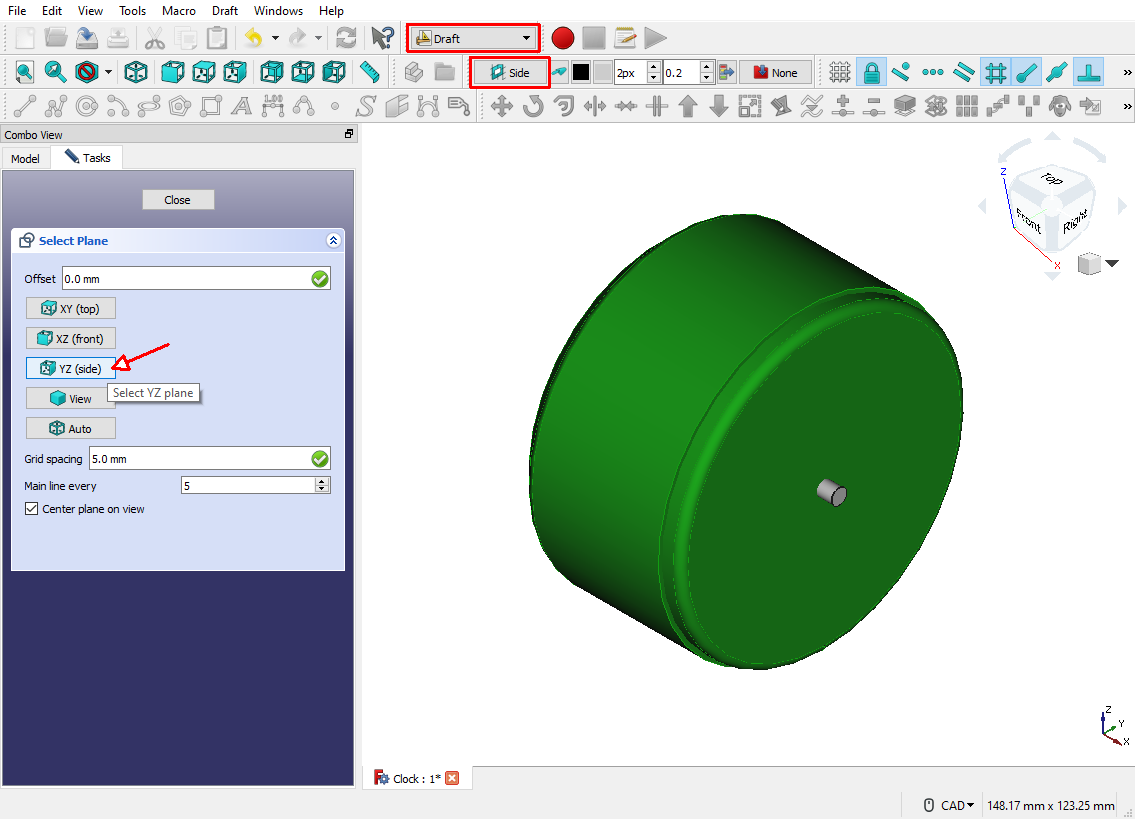Screen dimensions: 1135x819
Task: Select the Draft Text tool
Action: [x=242, y=106]
